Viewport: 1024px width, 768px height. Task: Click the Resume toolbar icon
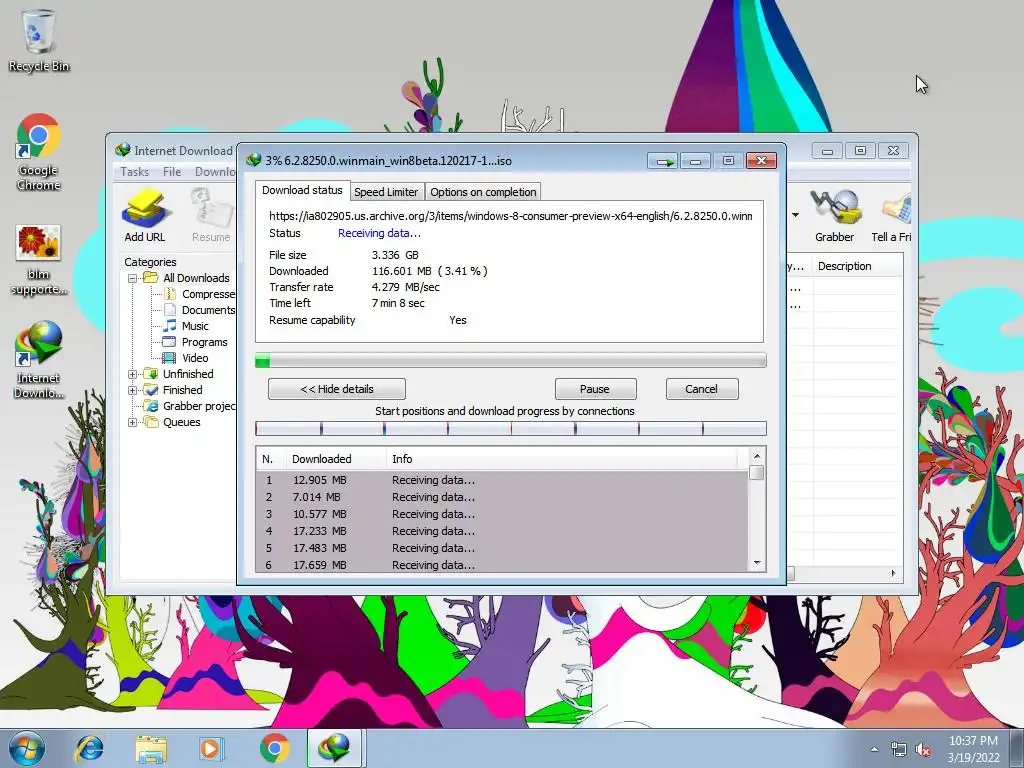click(x=211, y=216)
